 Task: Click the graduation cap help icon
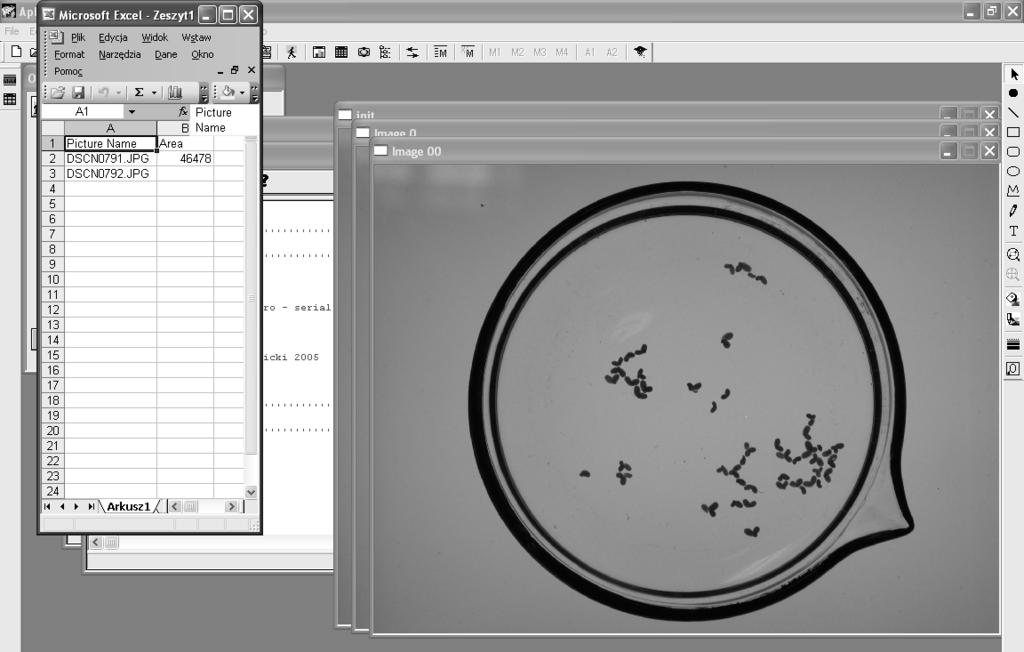(640, 52)
